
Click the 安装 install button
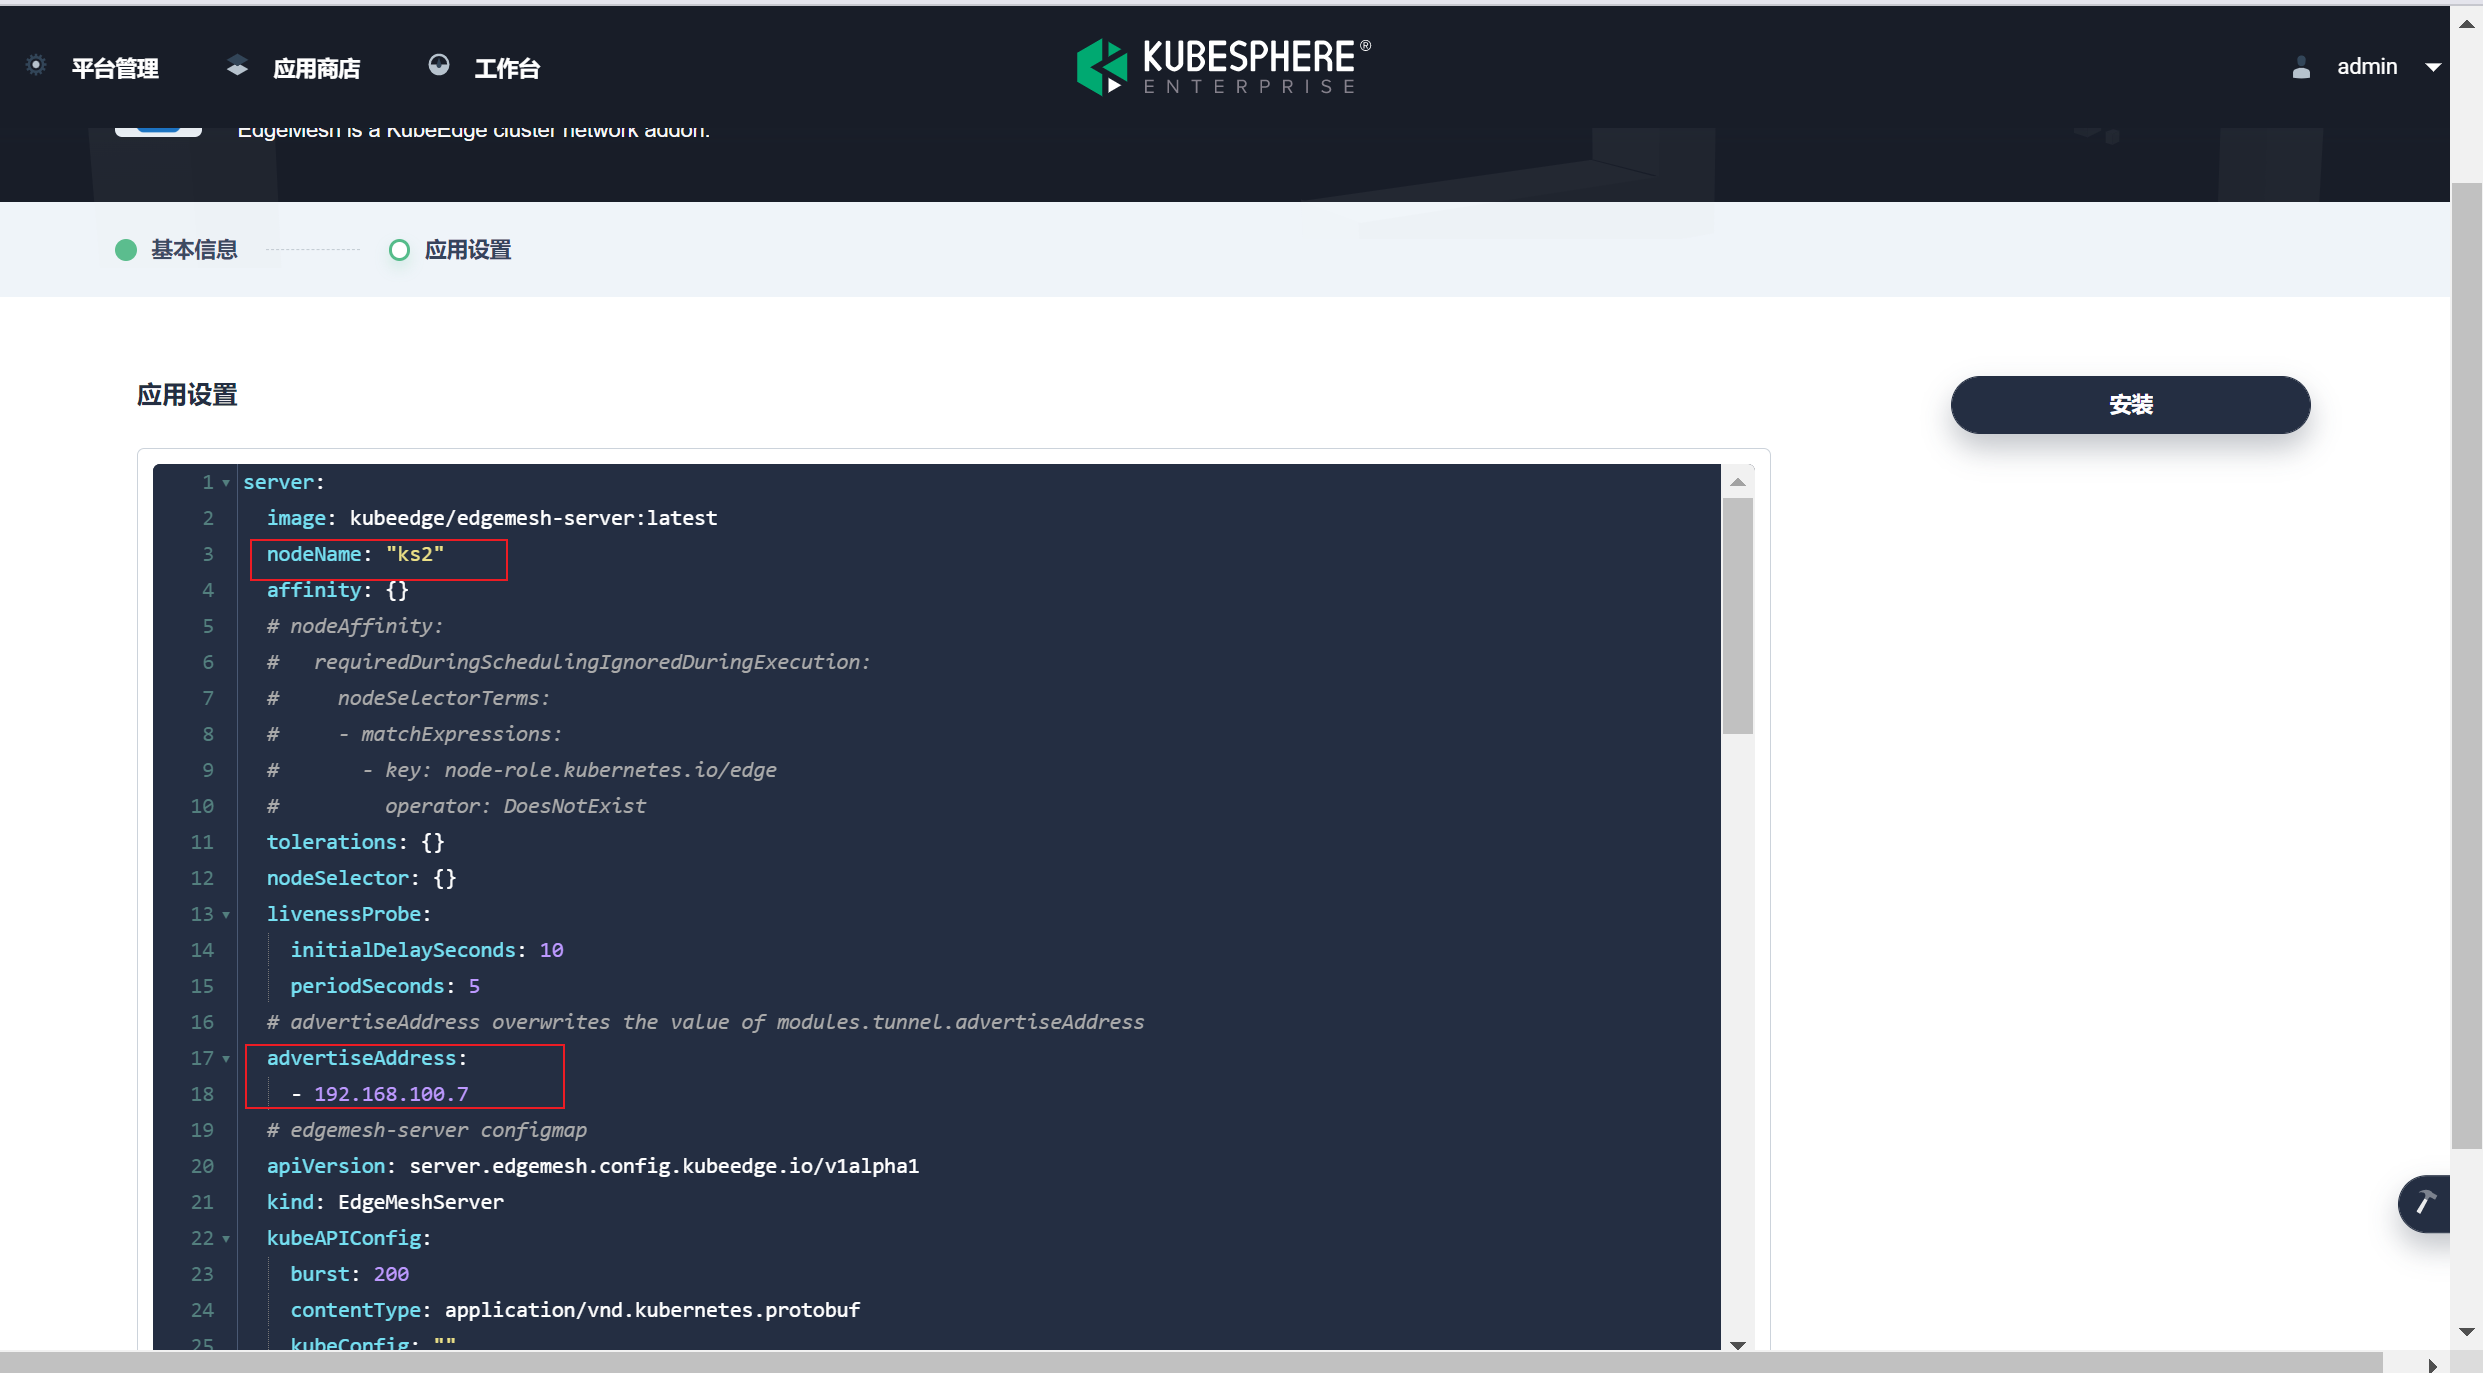(2130, 405)
